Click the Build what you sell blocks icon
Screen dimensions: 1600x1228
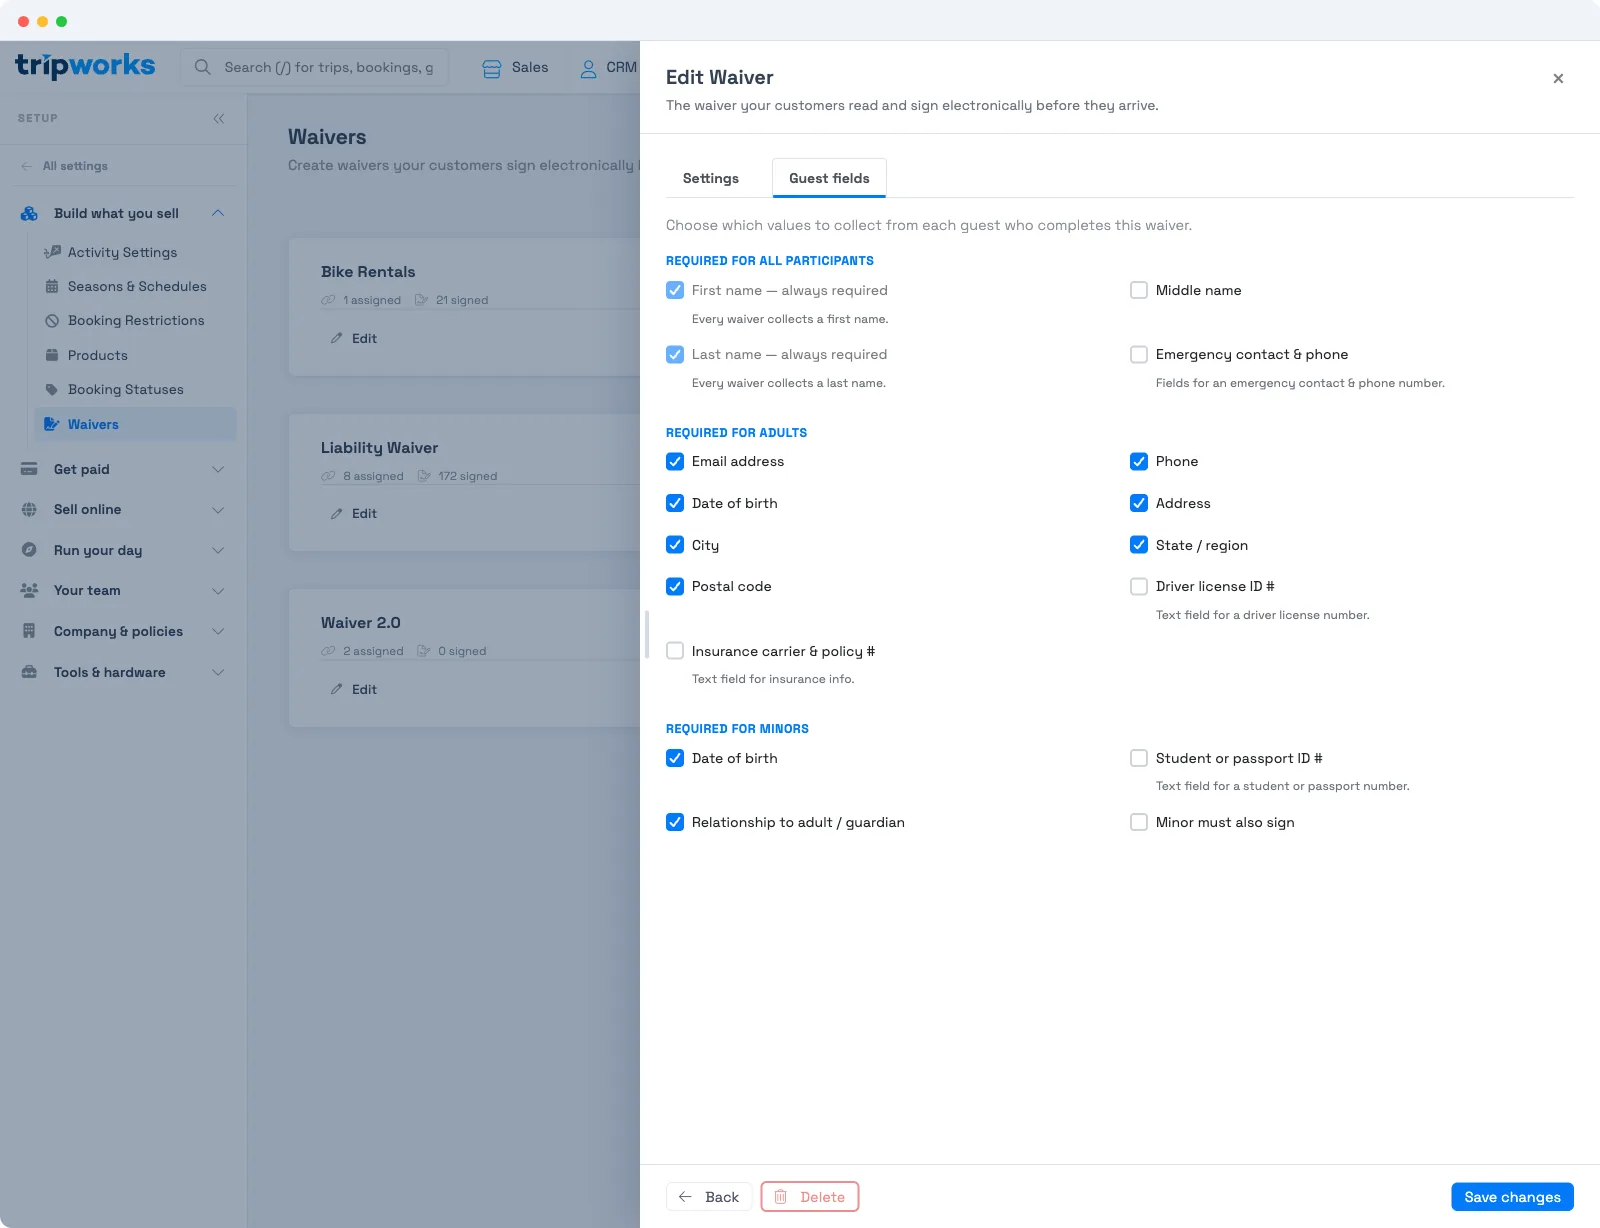29,213
